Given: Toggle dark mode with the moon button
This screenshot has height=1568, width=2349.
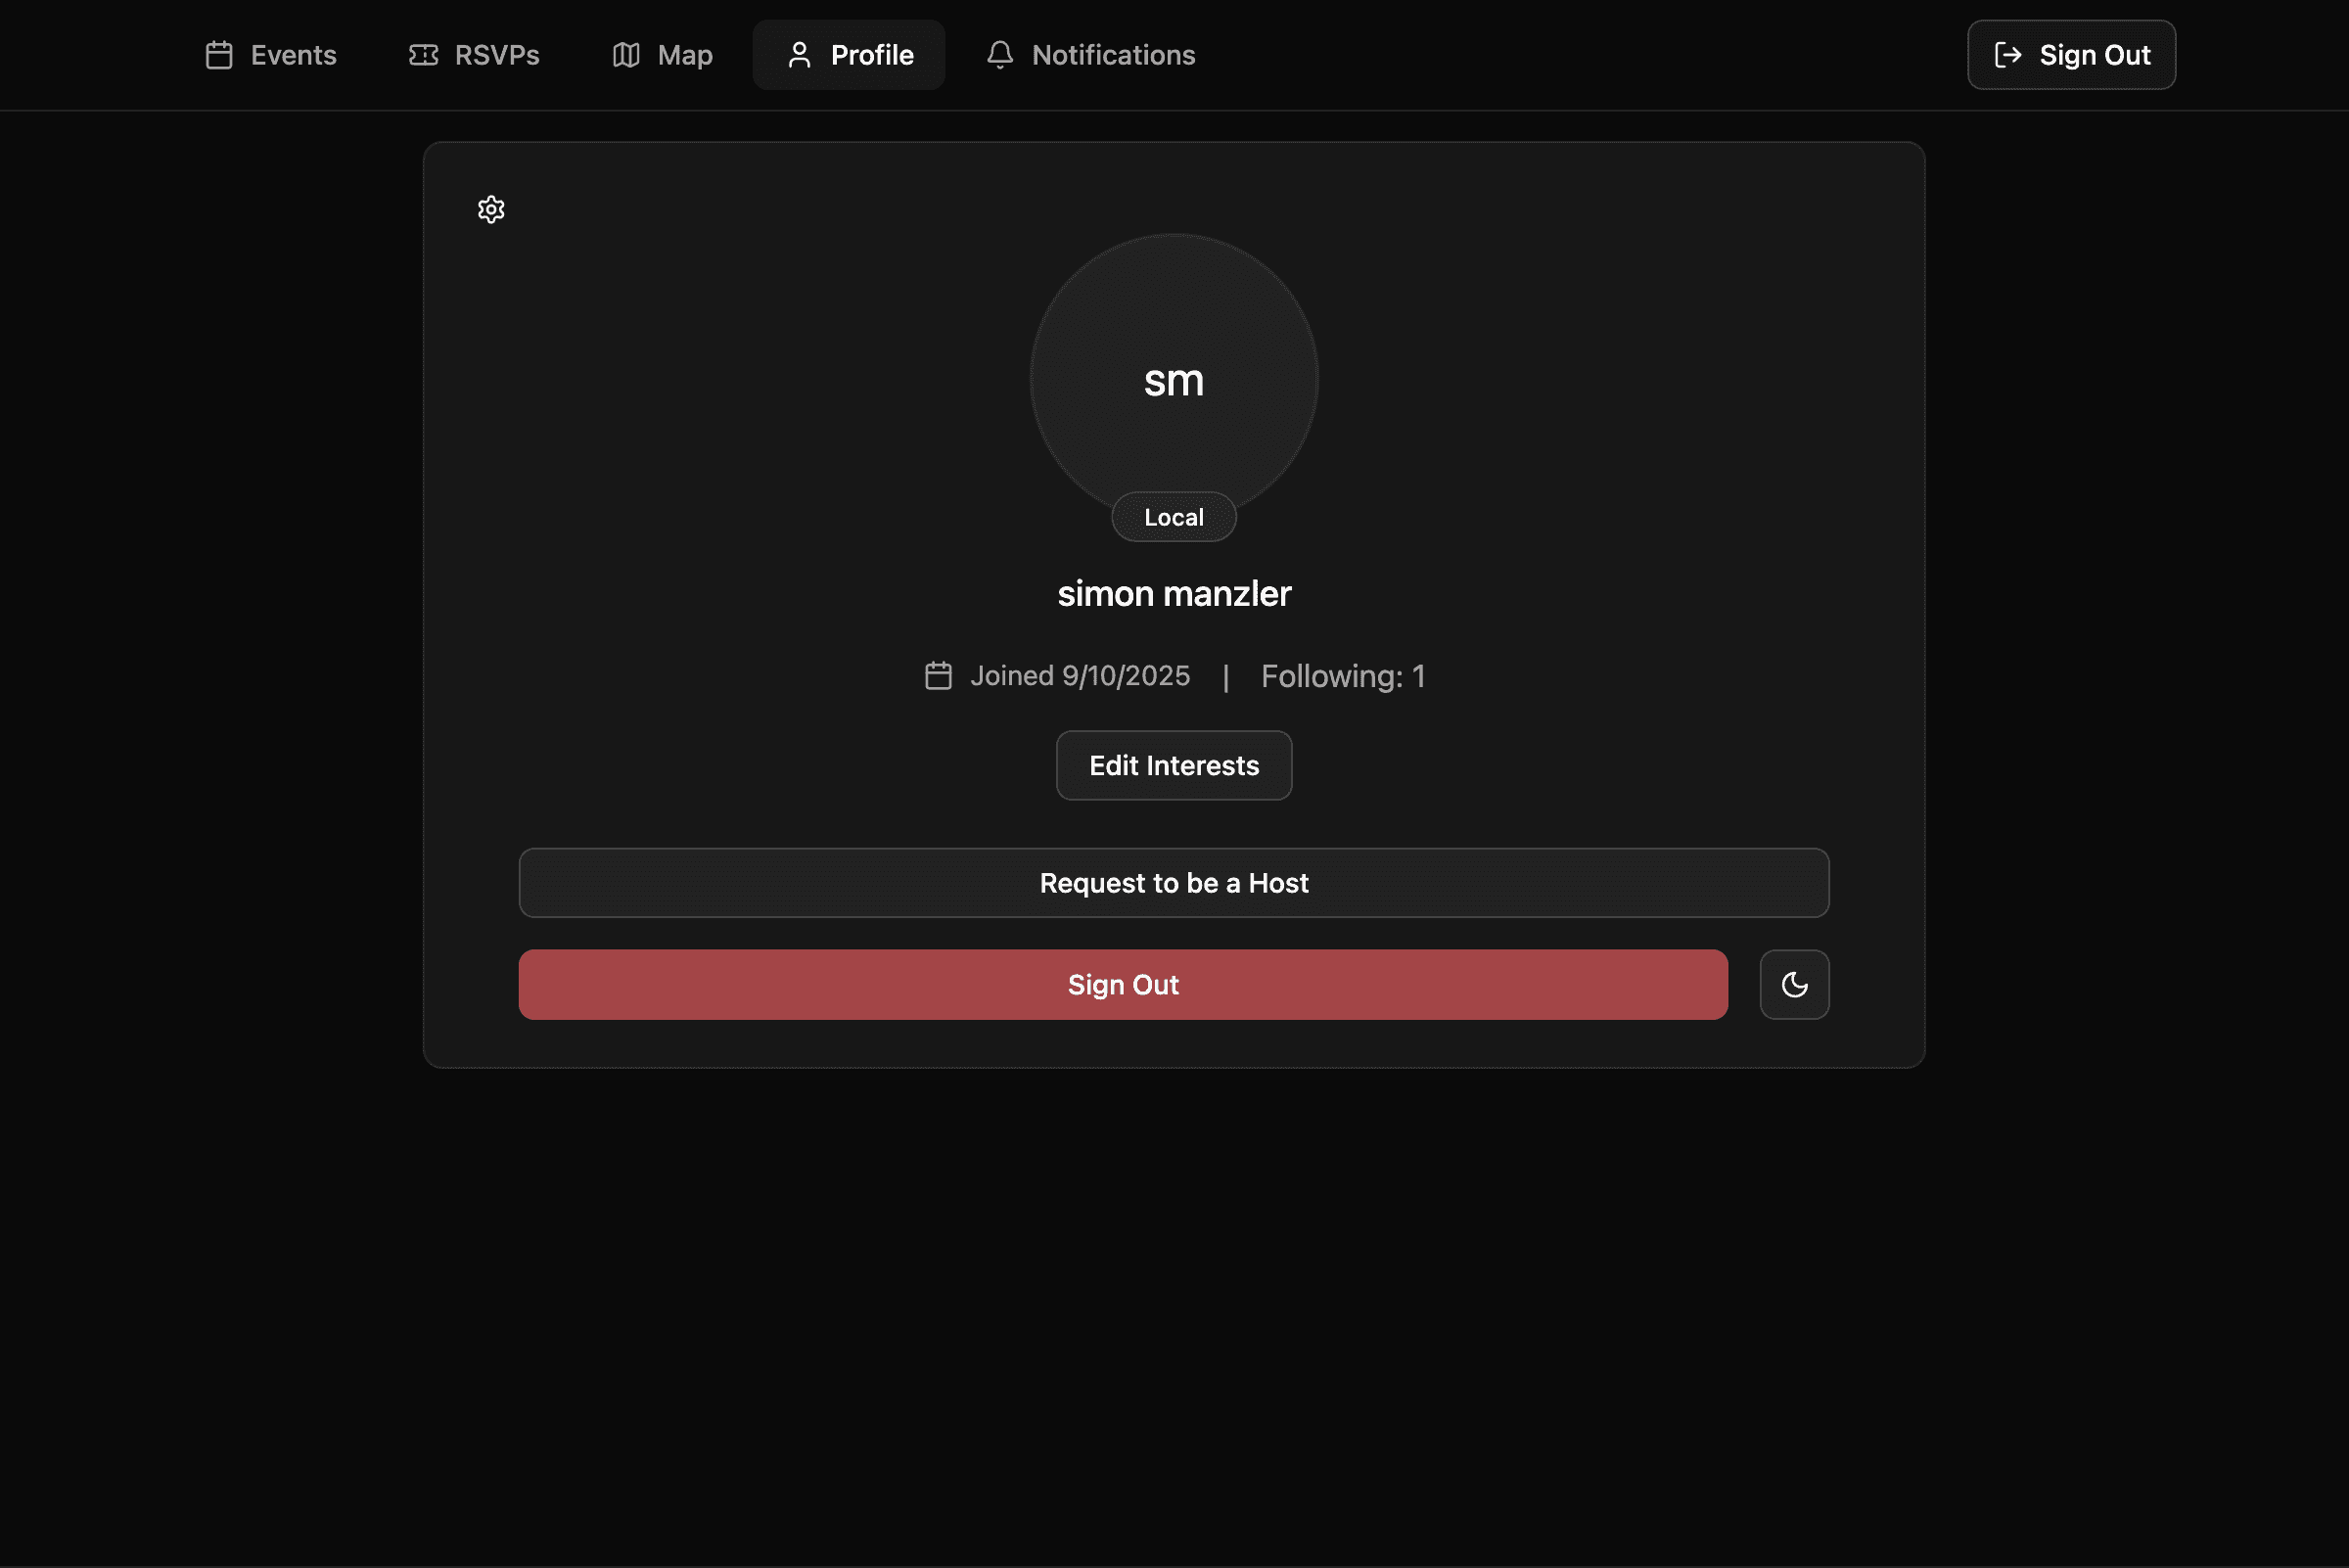Looking at the screenshot, I should pos(1793,984).
